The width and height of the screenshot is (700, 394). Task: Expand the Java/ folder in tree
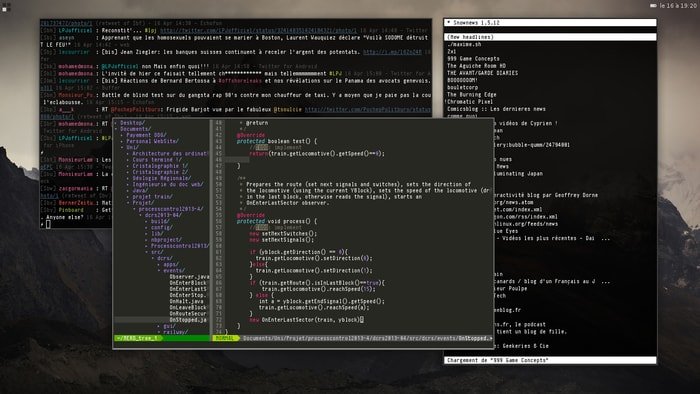click(140, 191)
